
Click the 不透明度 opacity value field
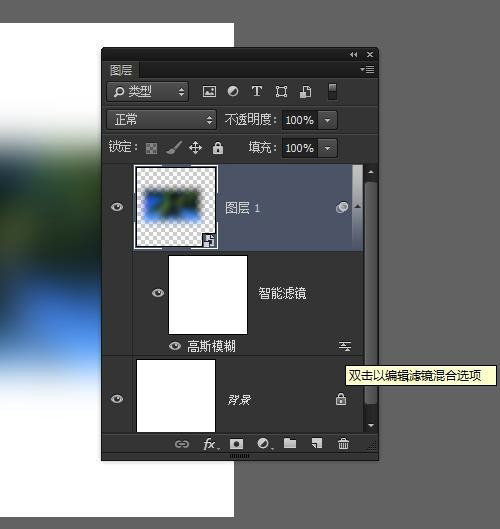[x=300, y=120]
